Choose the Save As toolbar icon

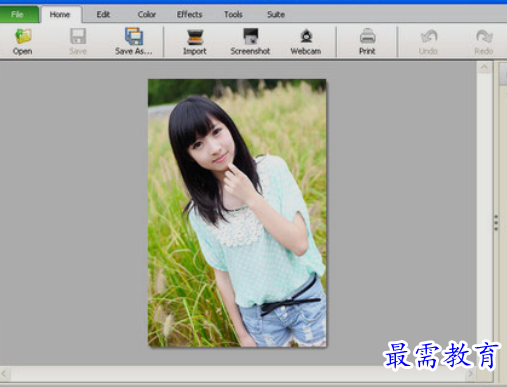[134, 36]
